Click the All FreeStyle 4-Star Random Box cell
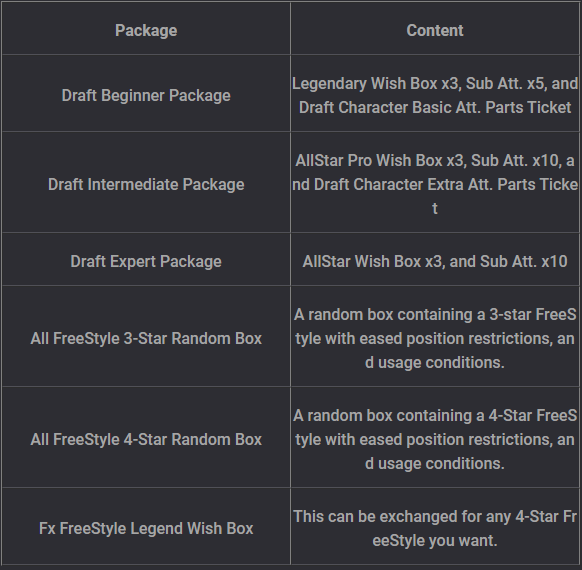 point(146,439)
